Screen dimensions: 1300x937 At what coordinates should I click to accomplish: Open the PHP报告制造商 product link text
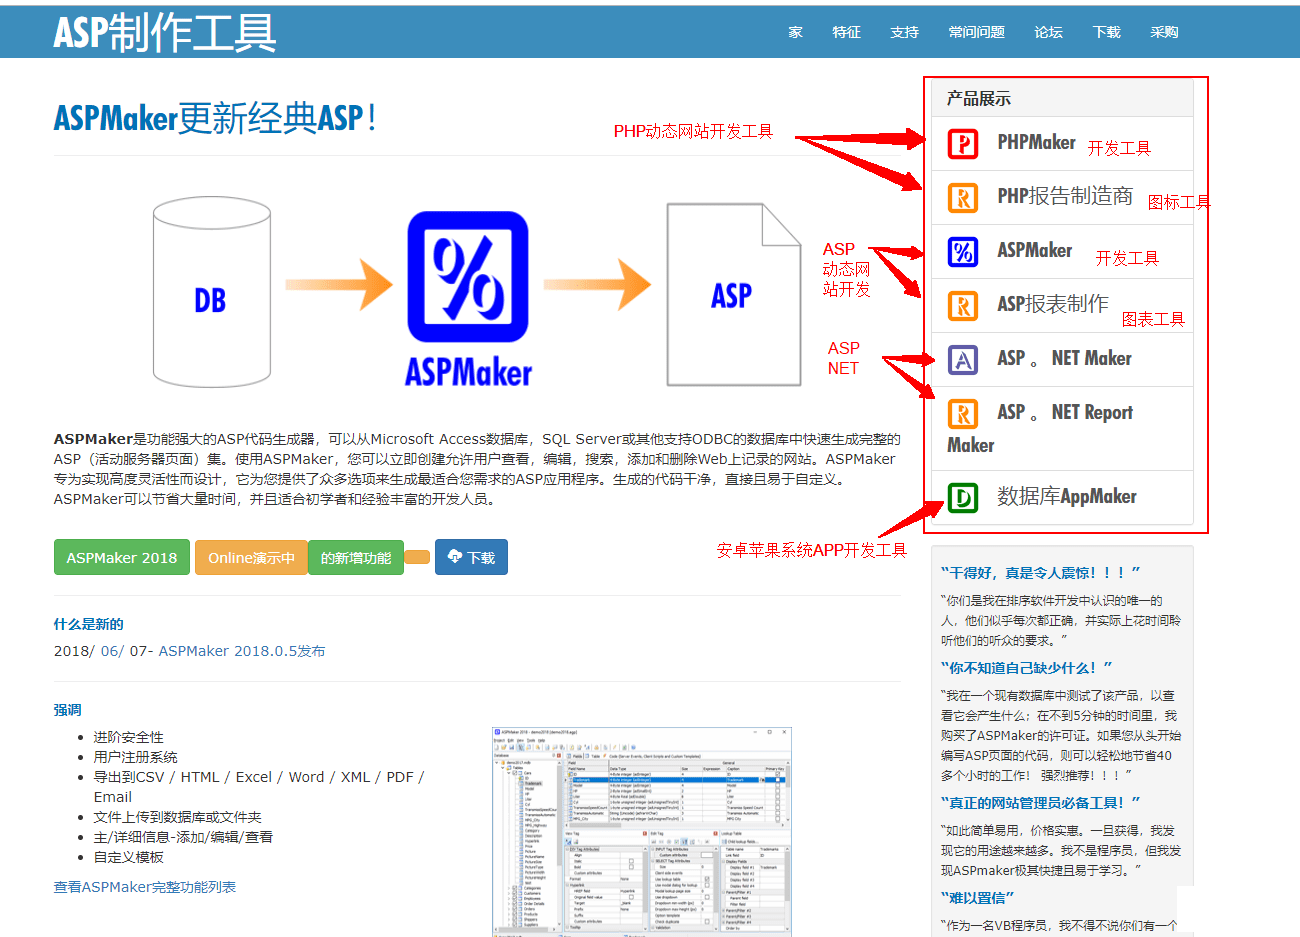pos(1065,197)
